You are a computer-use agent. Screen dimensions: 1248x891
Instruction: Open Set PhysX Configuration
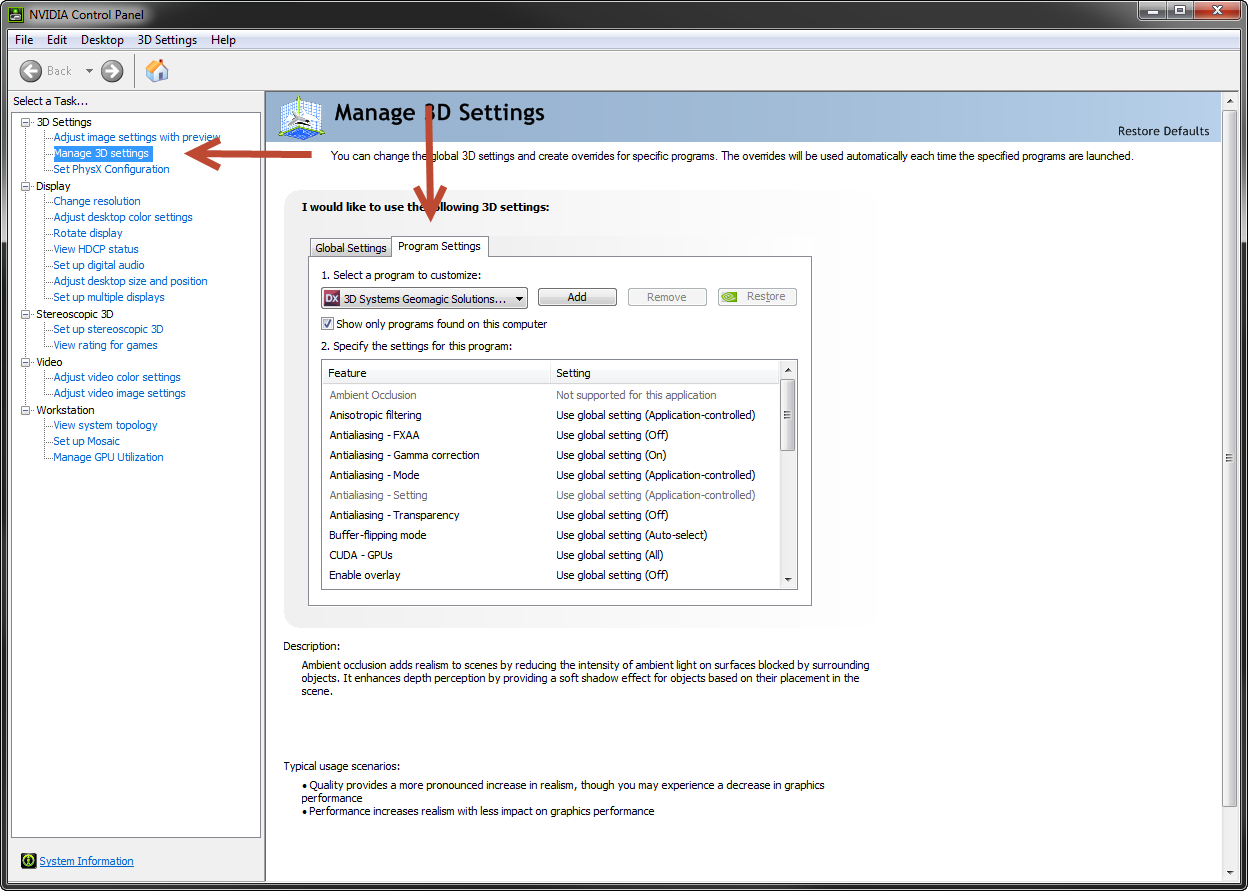point(111,169)
